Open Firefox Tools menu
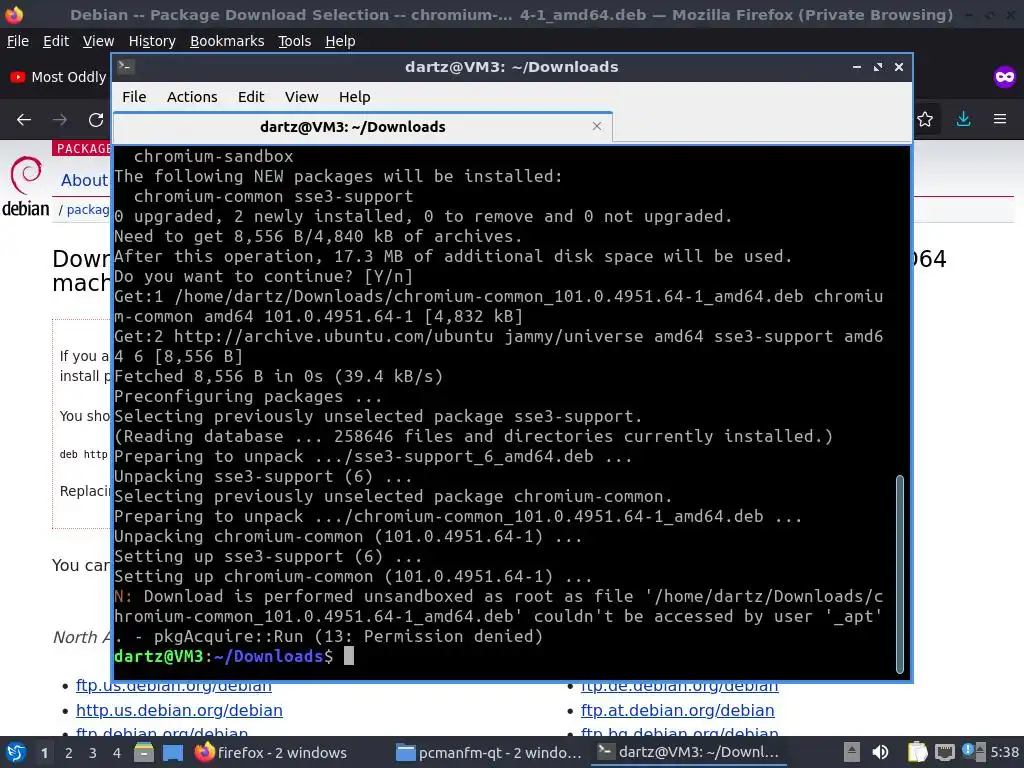Image resolution: width=1024 pixels, height=768 pixels. click(x=295, y=41)
